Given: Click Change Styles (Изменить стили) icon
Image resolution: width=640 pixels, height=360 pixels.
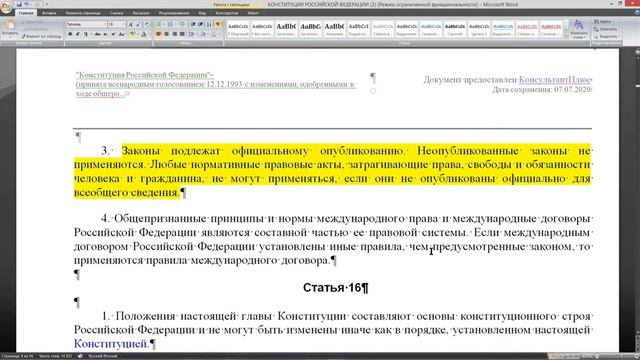Looking at the screenshot, I should click(578, 29).
